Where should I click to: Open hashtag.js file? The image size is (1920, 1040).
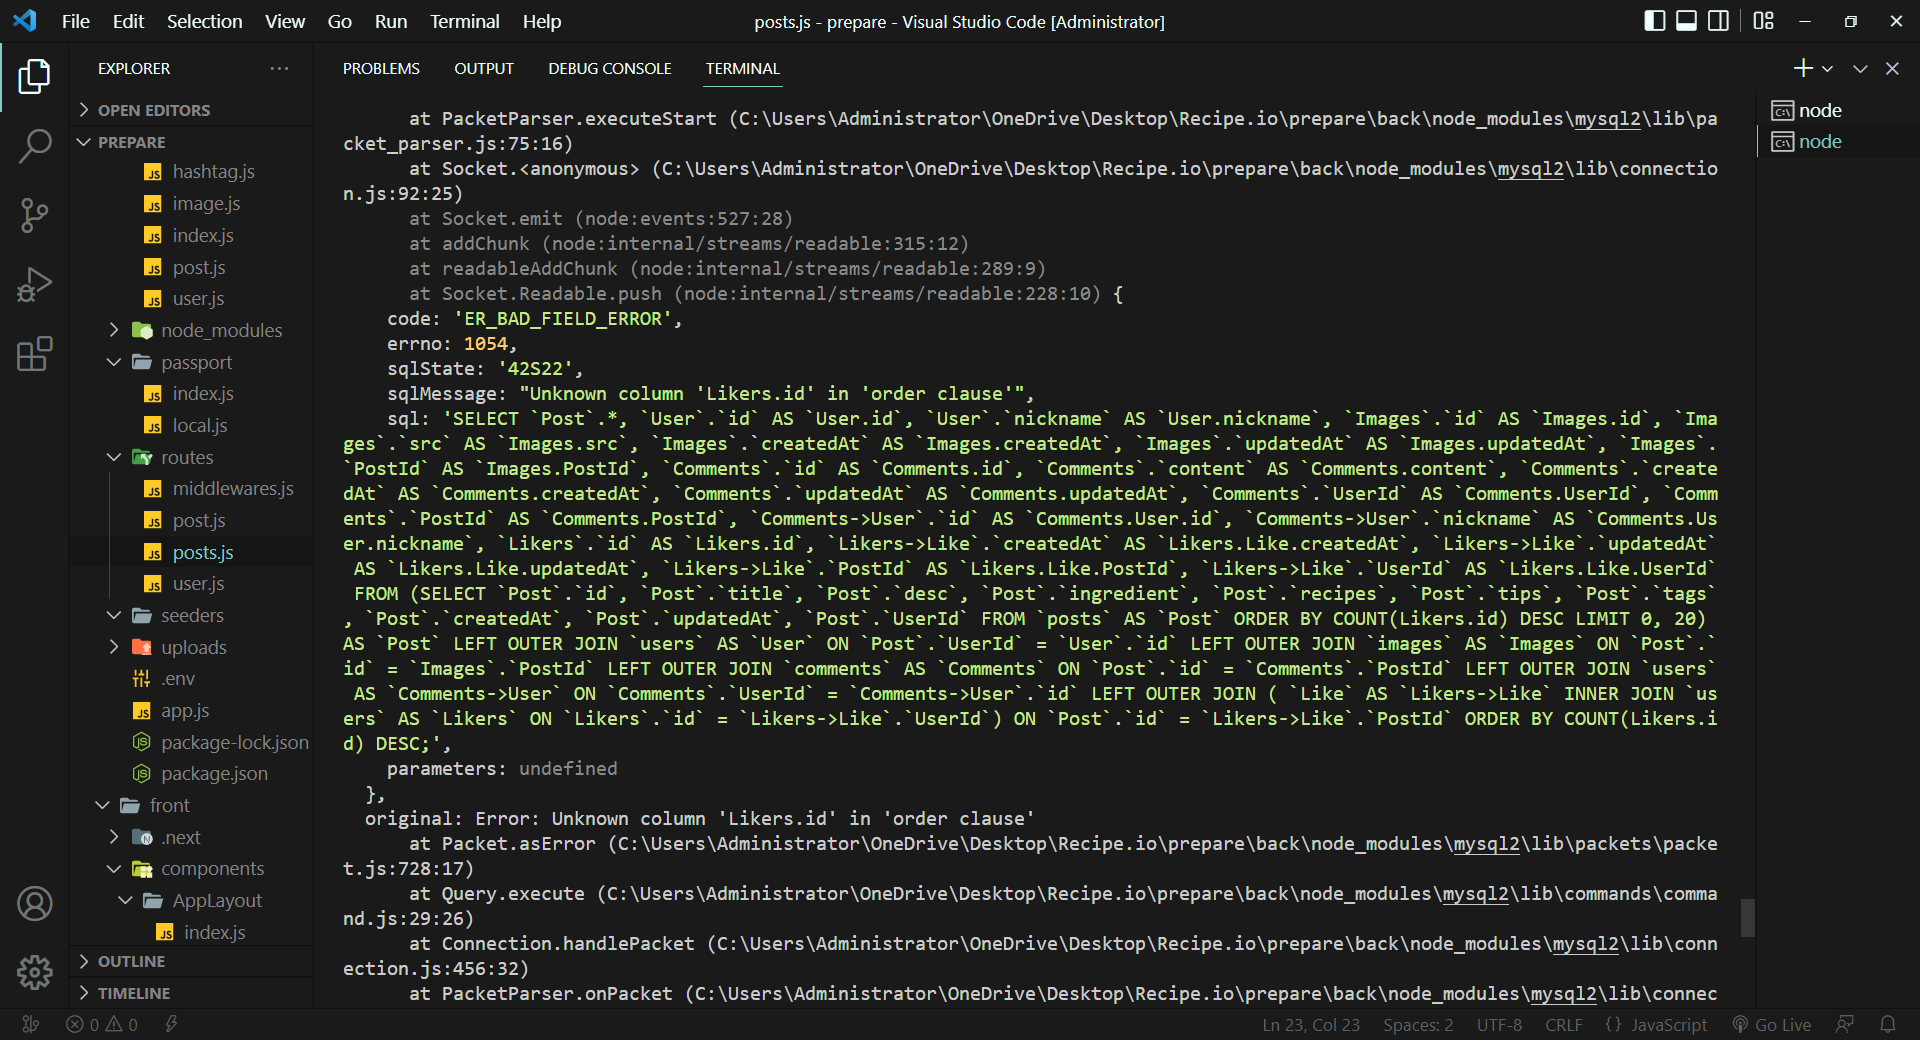click(x=213, y=172)
